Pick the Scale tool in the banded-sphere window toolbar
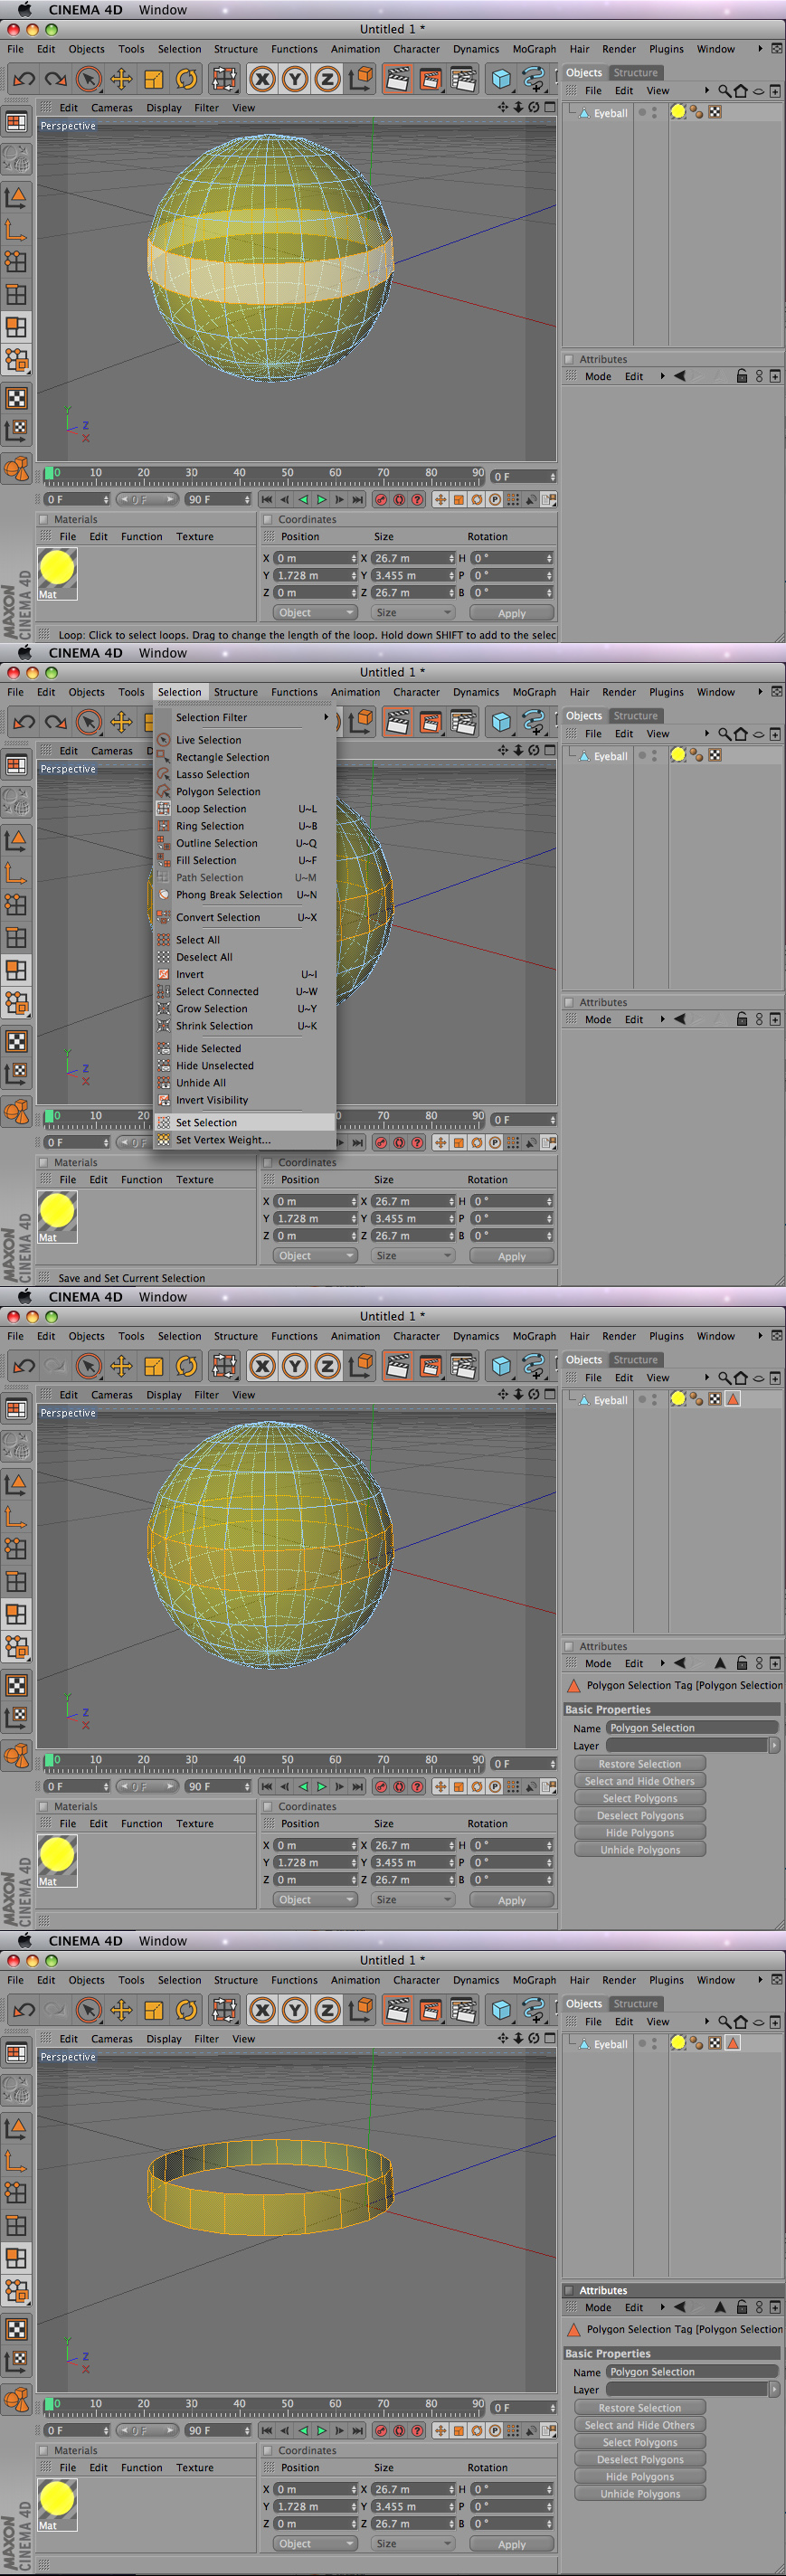This screenshot has width=786, height=2576. [x=154, y=79]
